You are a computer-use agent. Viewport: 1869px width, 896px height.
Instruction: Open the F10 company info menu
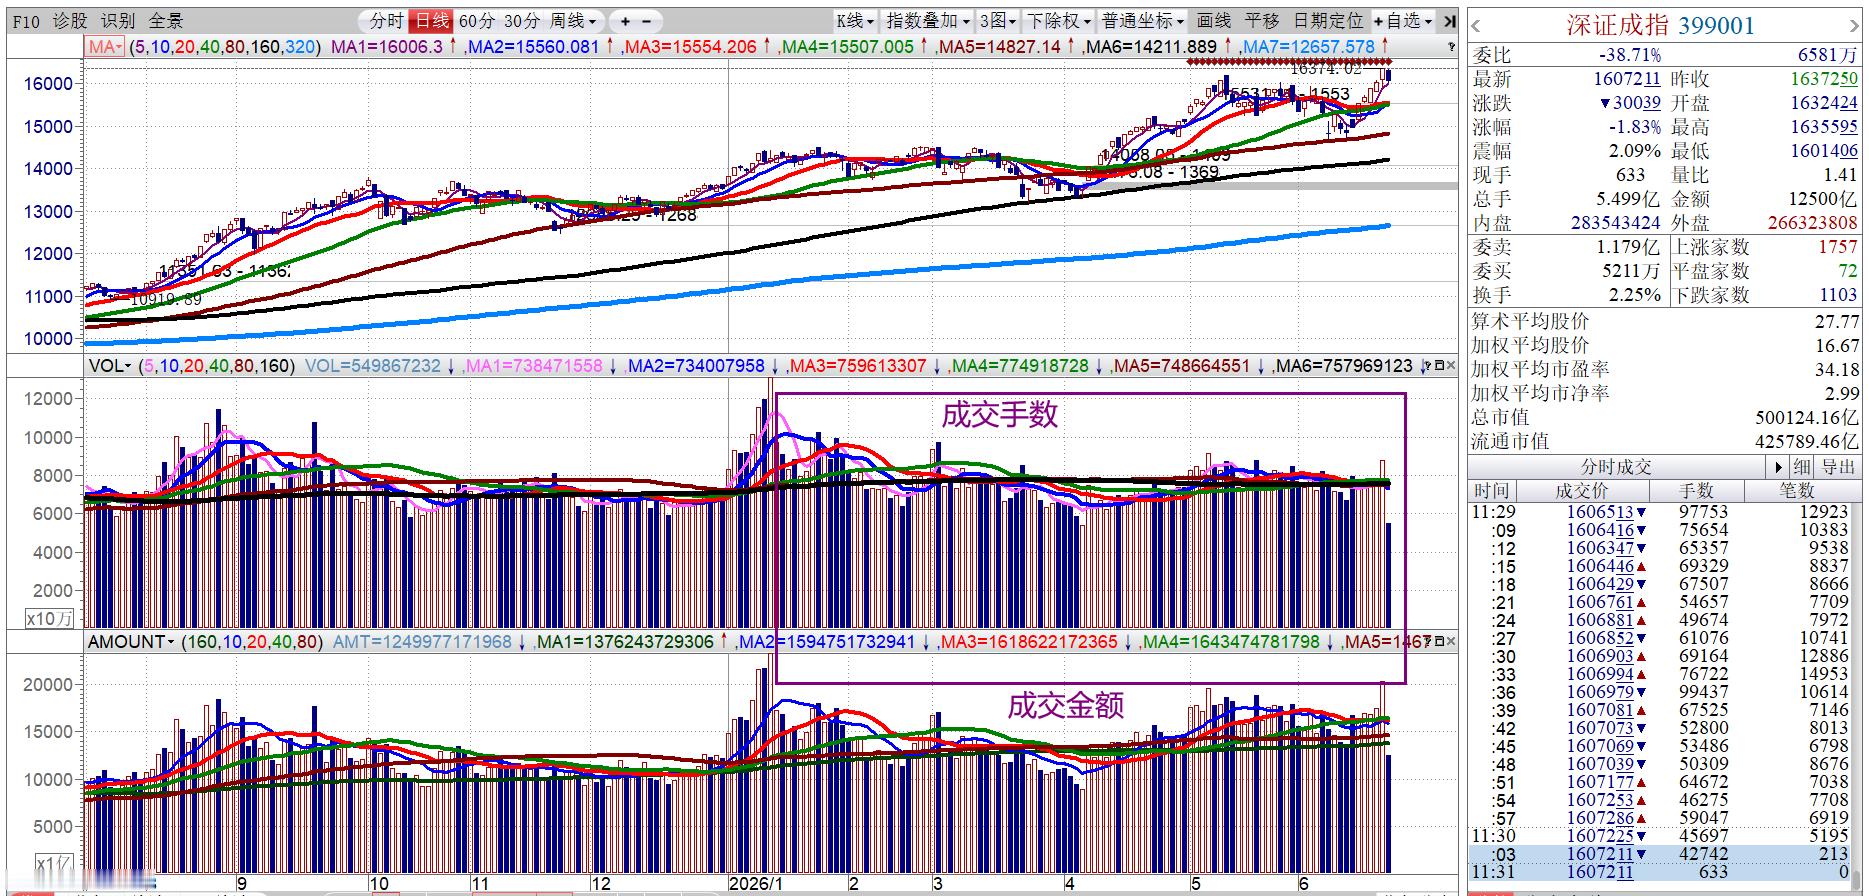point(27,21)
